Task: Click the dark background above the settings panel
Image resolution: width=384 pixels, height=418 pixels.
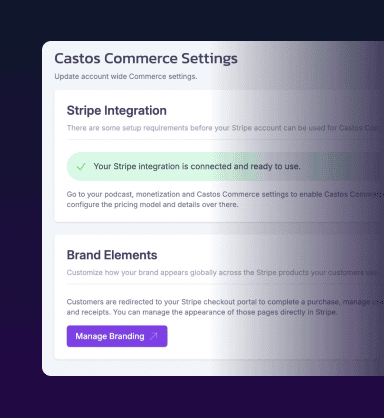Action: pyautogui.click(x=192, y=20)
